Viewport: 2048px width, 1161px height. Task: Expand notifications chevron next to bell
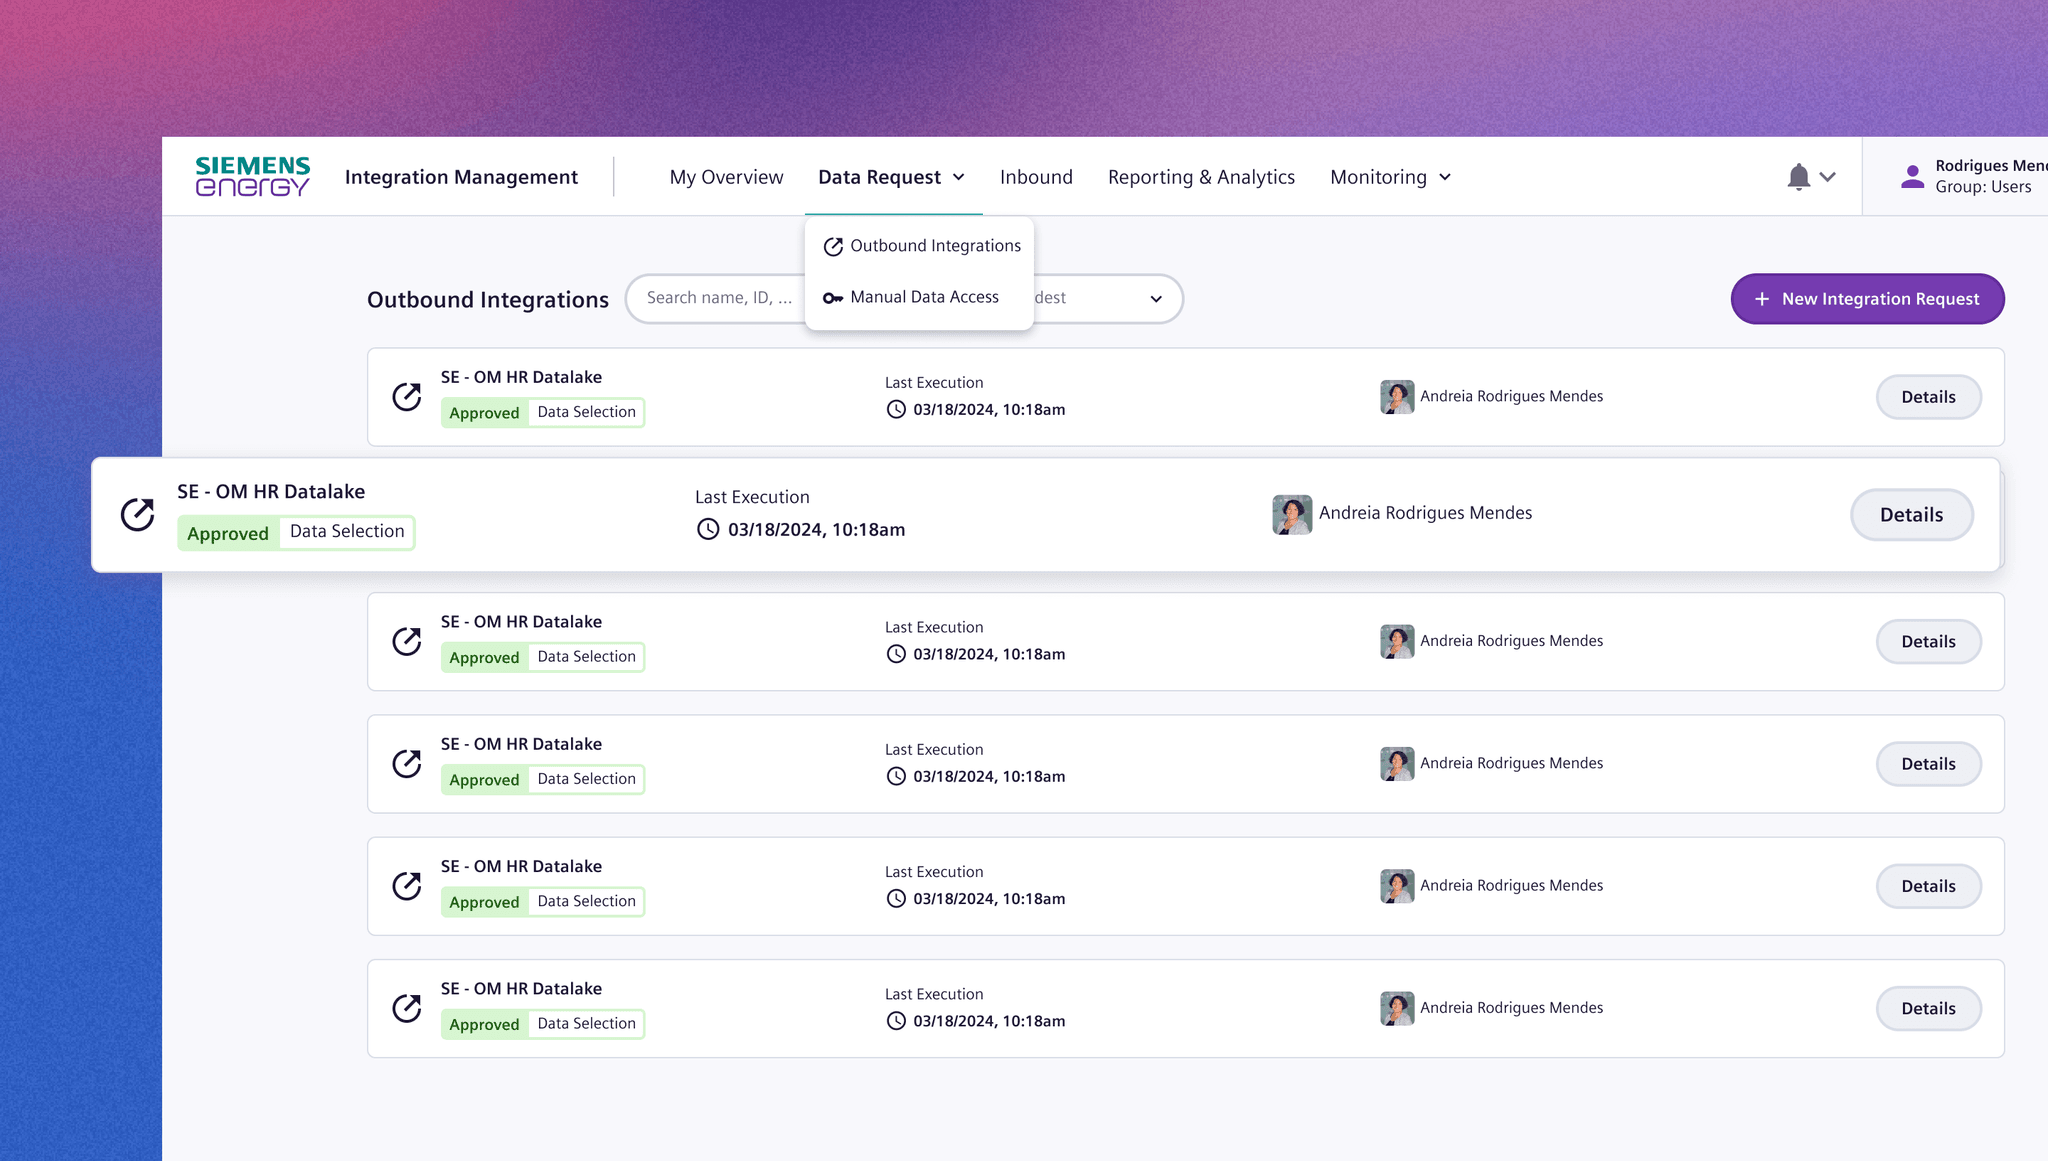(x=1828, y=177)
